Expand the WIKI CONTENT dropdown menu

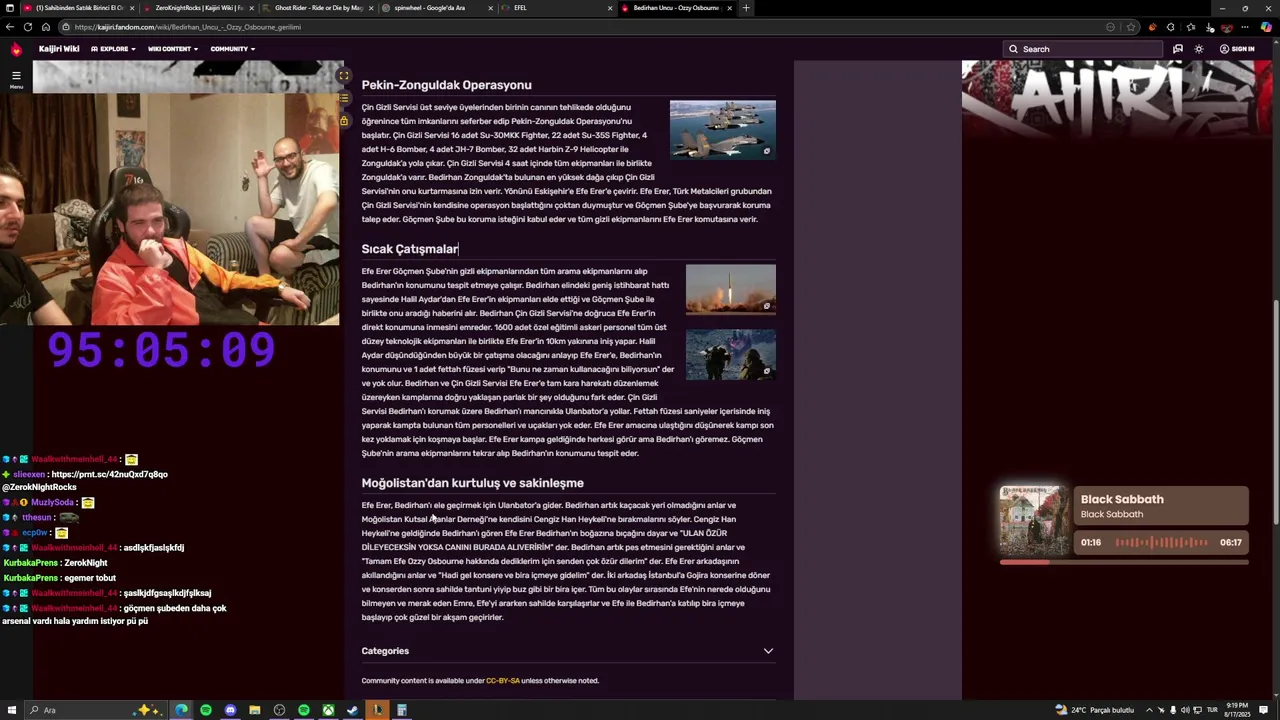[x=173, y=49]
